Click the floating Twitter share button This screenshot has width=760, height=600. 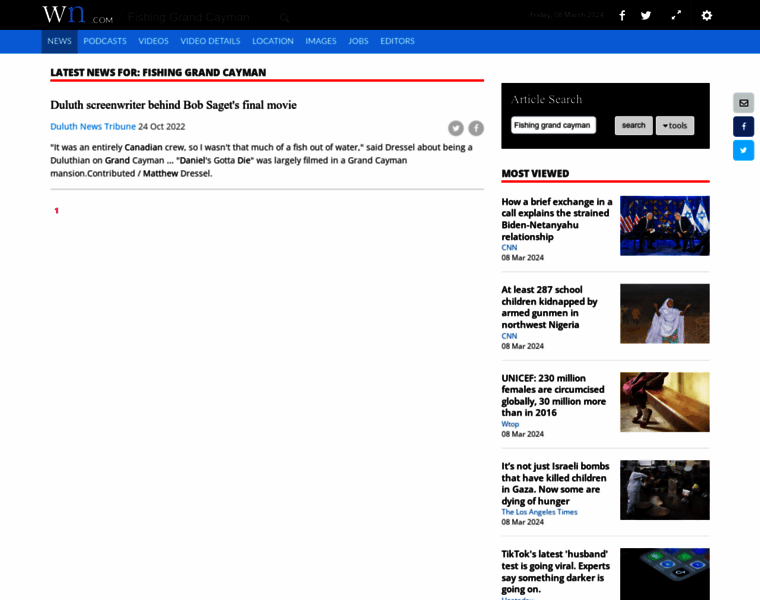[x=743, y=151]
